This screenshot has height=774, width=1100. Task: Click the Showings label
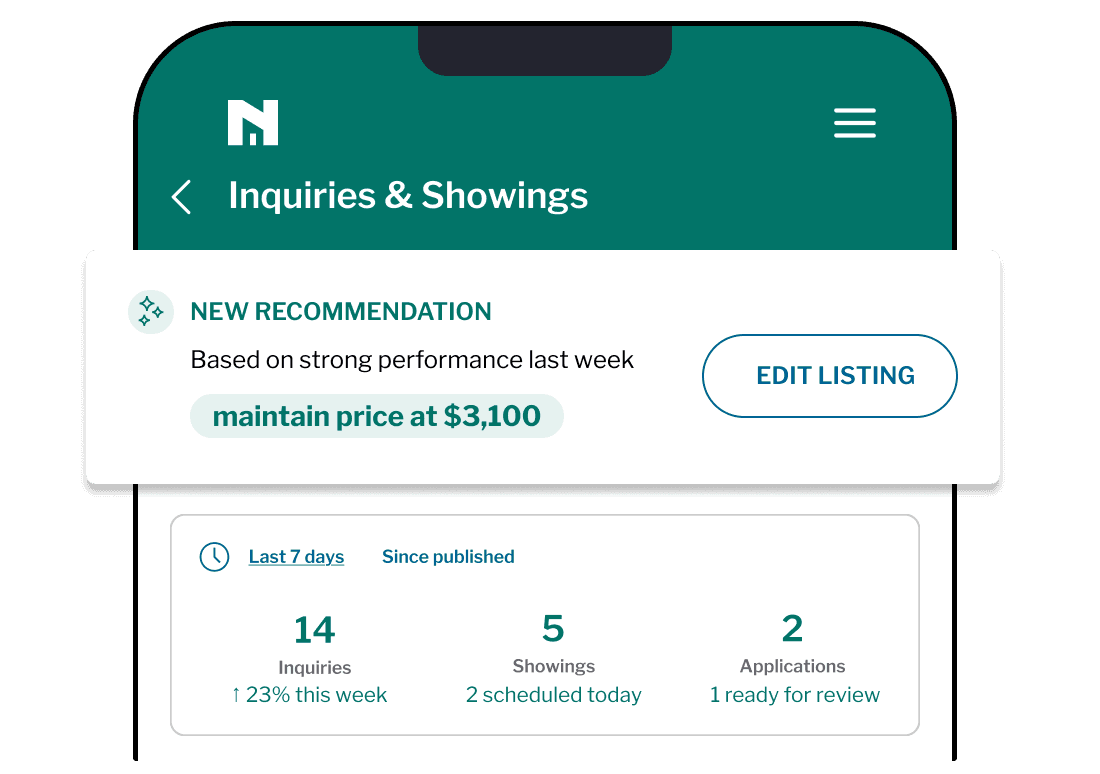click(x=553, y=666)
